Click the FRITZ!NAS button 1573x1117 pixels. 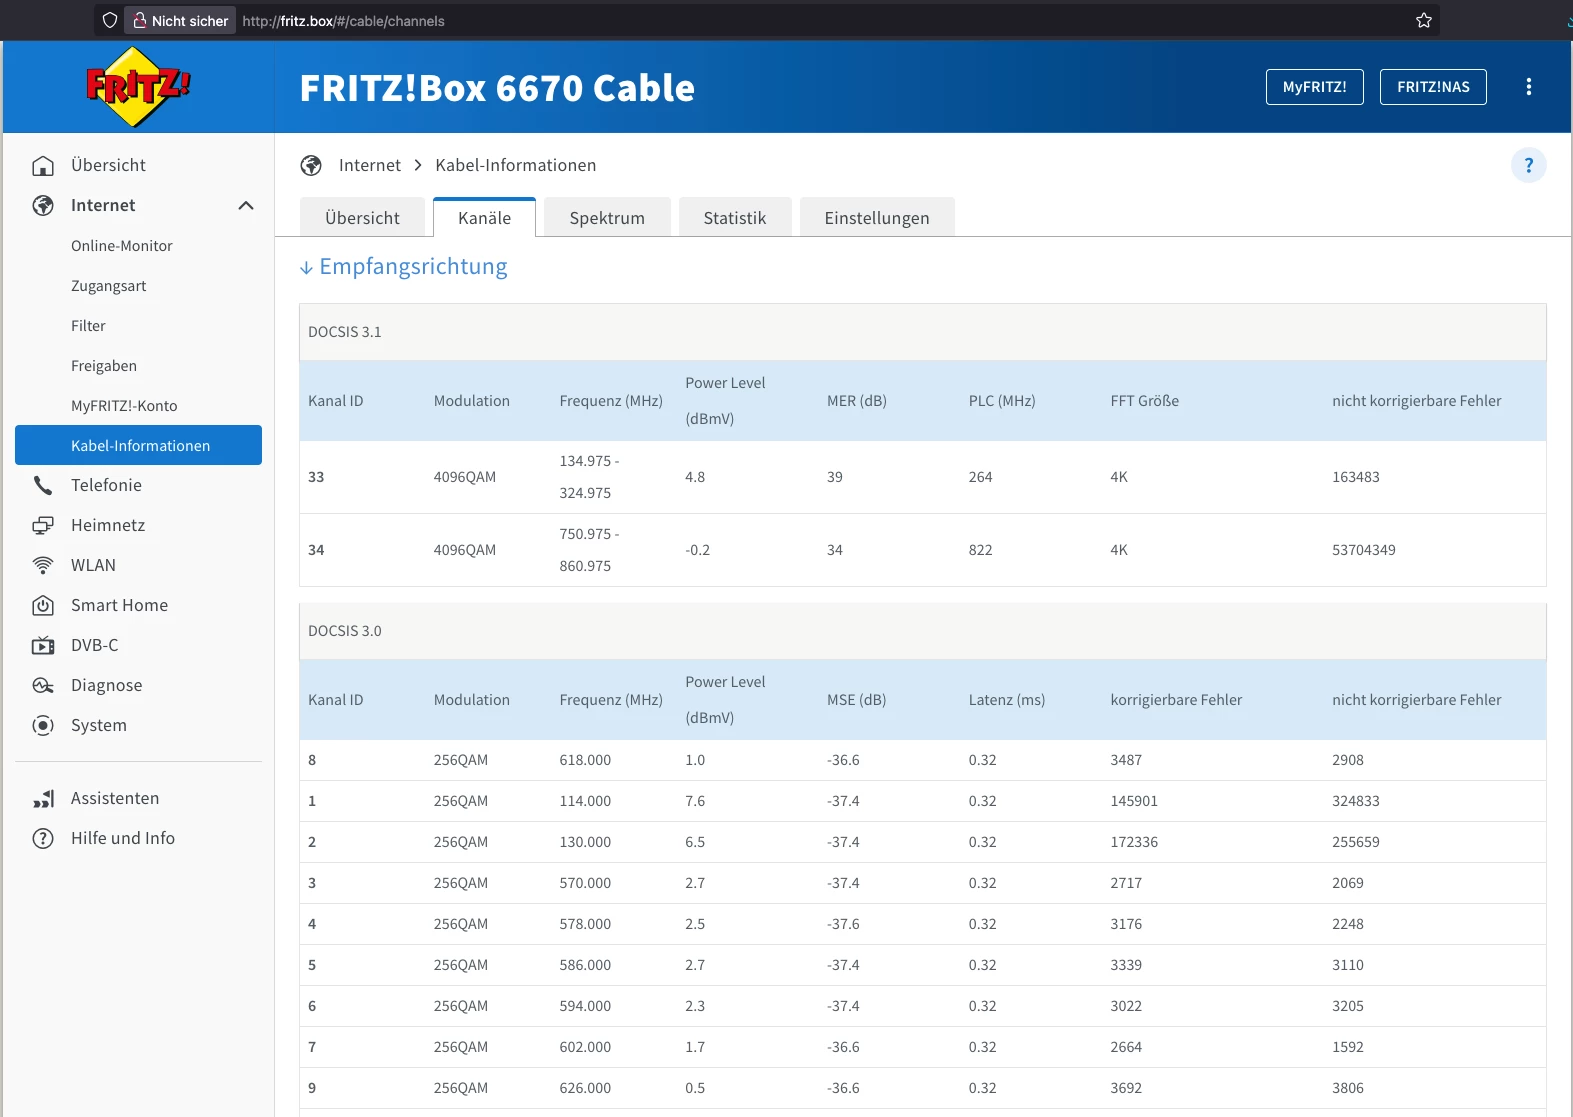1433,87
